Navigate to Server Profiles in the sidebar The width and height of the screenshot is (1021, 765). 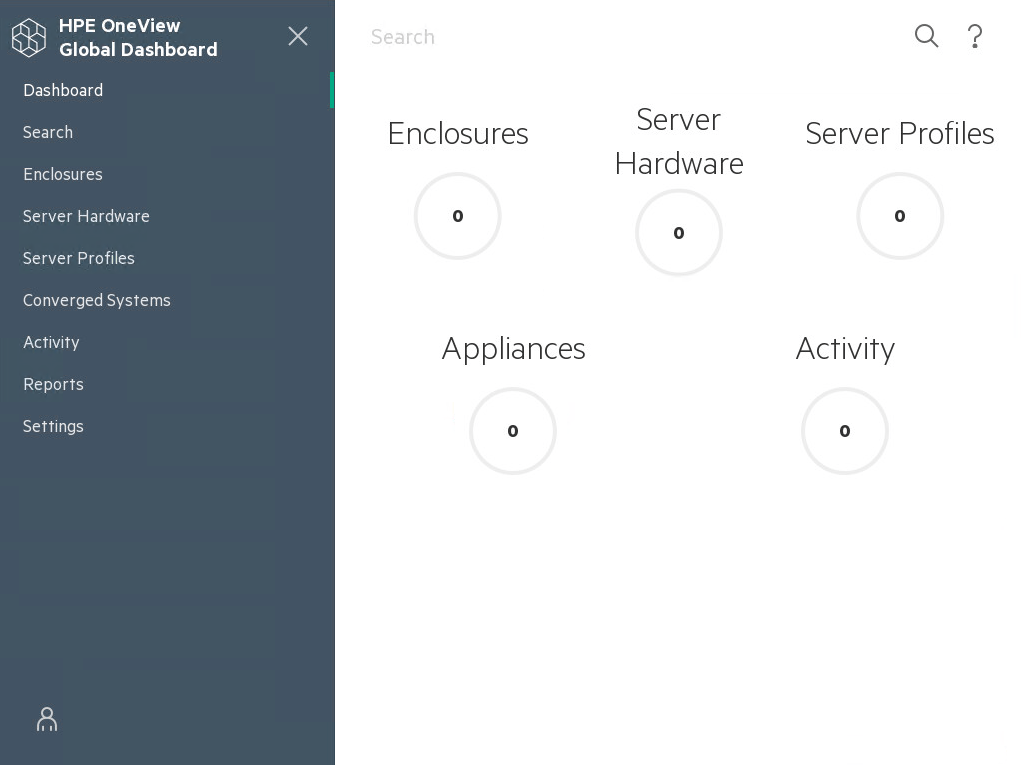79,258
